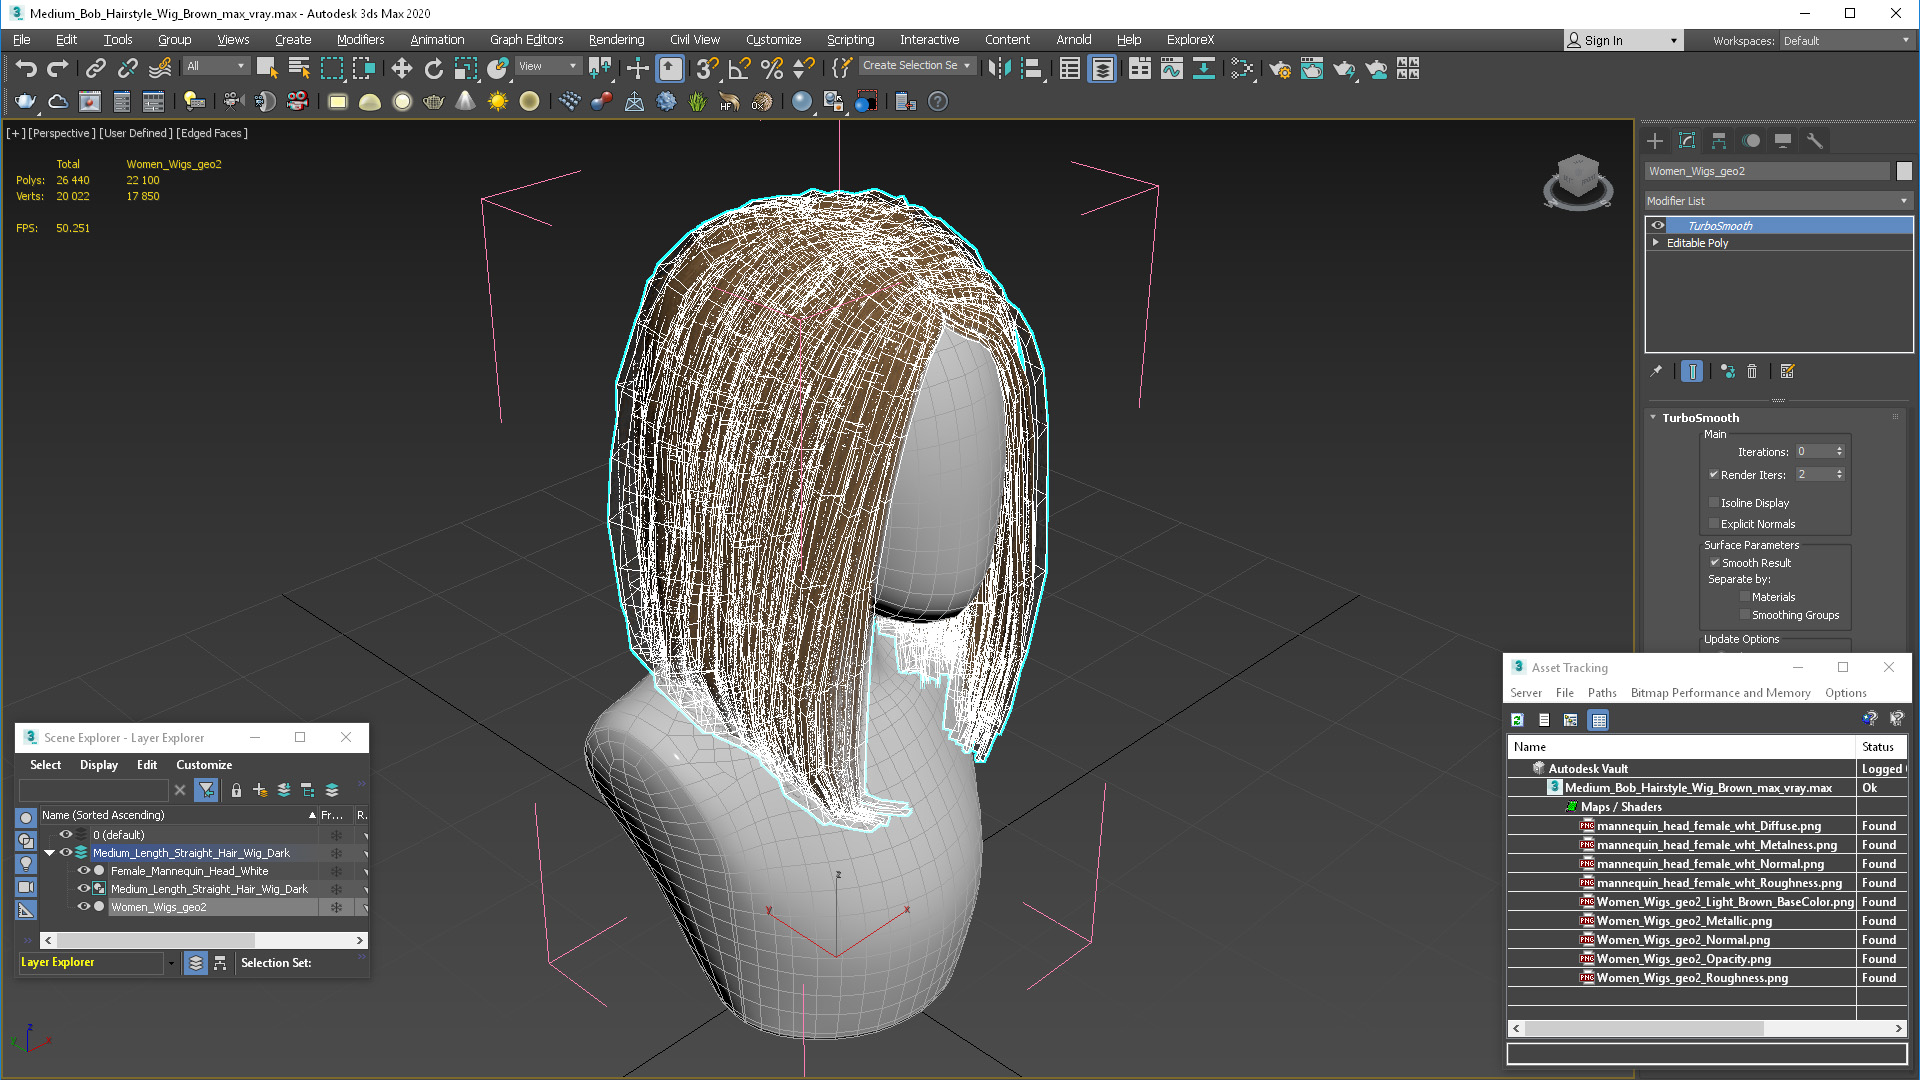The image size is (1920, 1080).
Task: Open the Workspaces Default dropdown
Action: tap(1846, 41)
